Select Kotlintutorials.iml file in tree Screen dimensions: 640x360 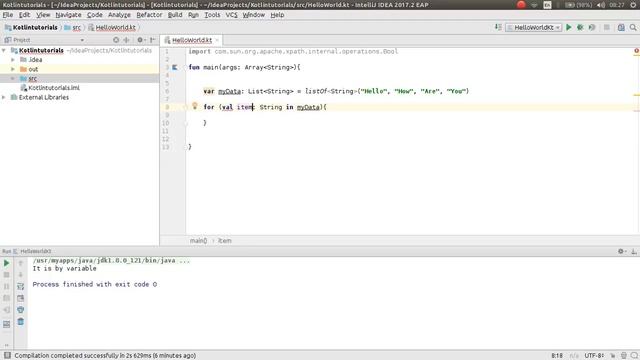point(54,88)
